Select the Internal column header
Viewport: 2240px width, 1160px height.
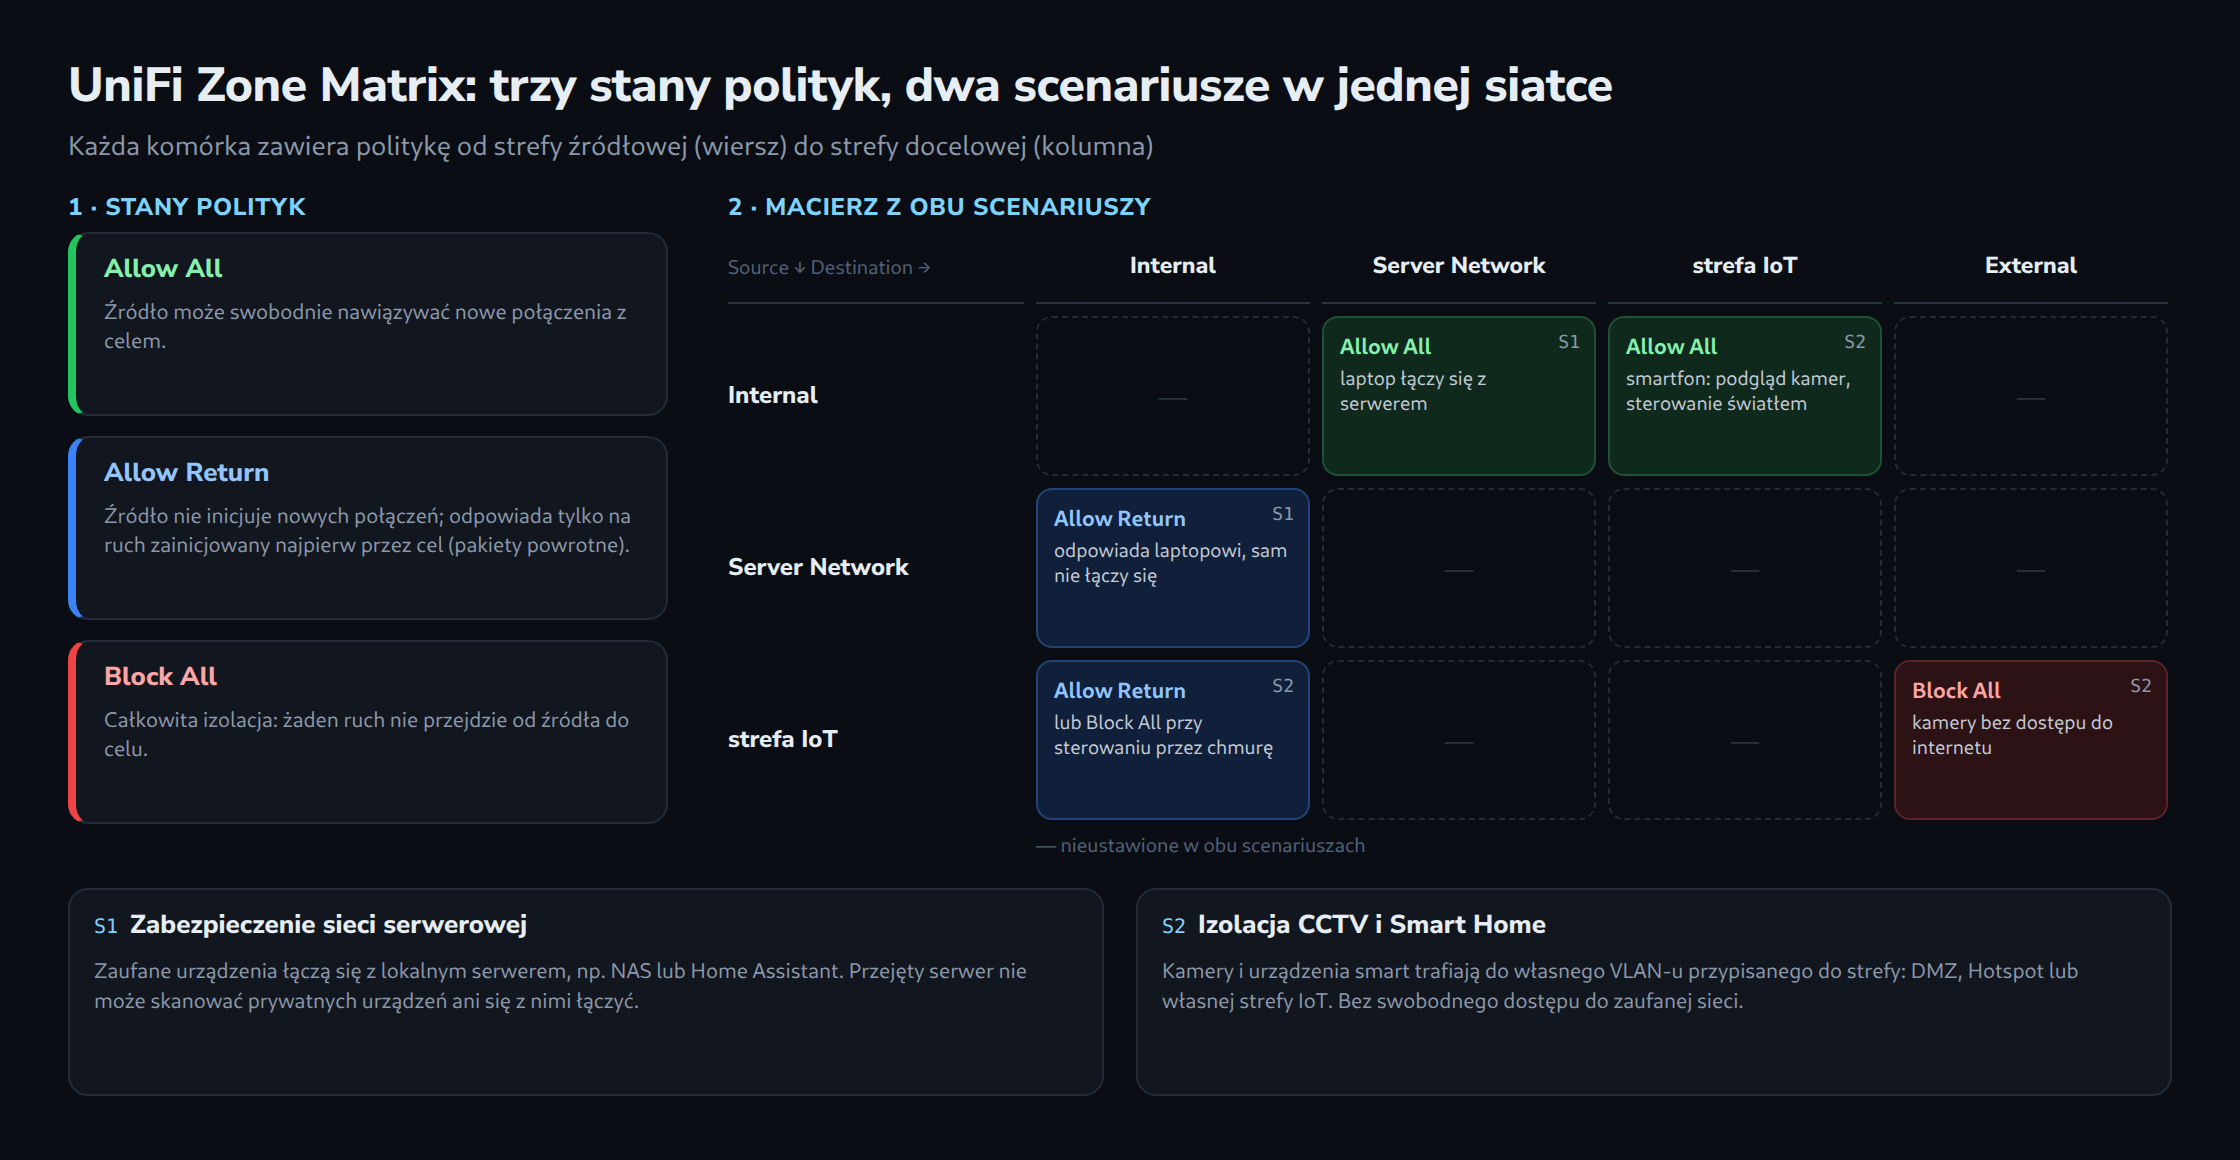1172,266
